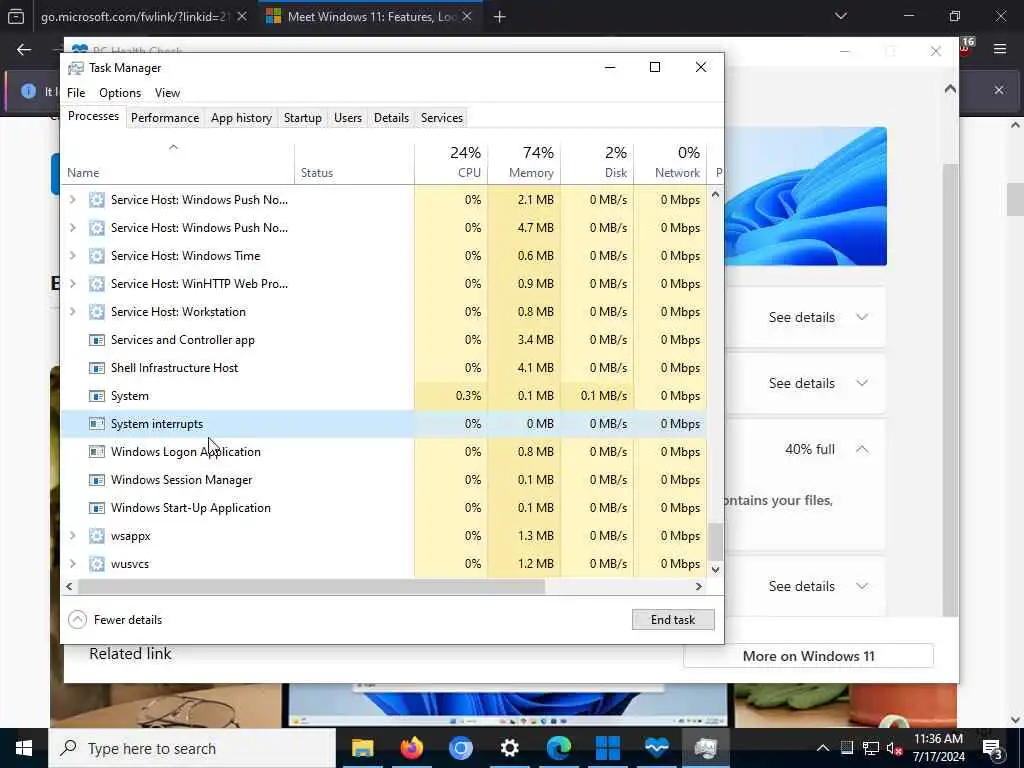Open Firefox from the taskbar
The height and width of the screenshot is (768, 1024).
(x=411, y=748)
